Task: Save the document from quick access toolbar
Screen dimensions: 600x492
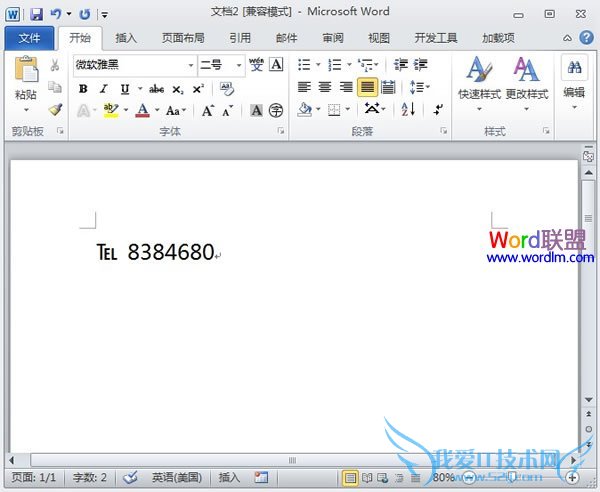Action: tap(36, 14)
